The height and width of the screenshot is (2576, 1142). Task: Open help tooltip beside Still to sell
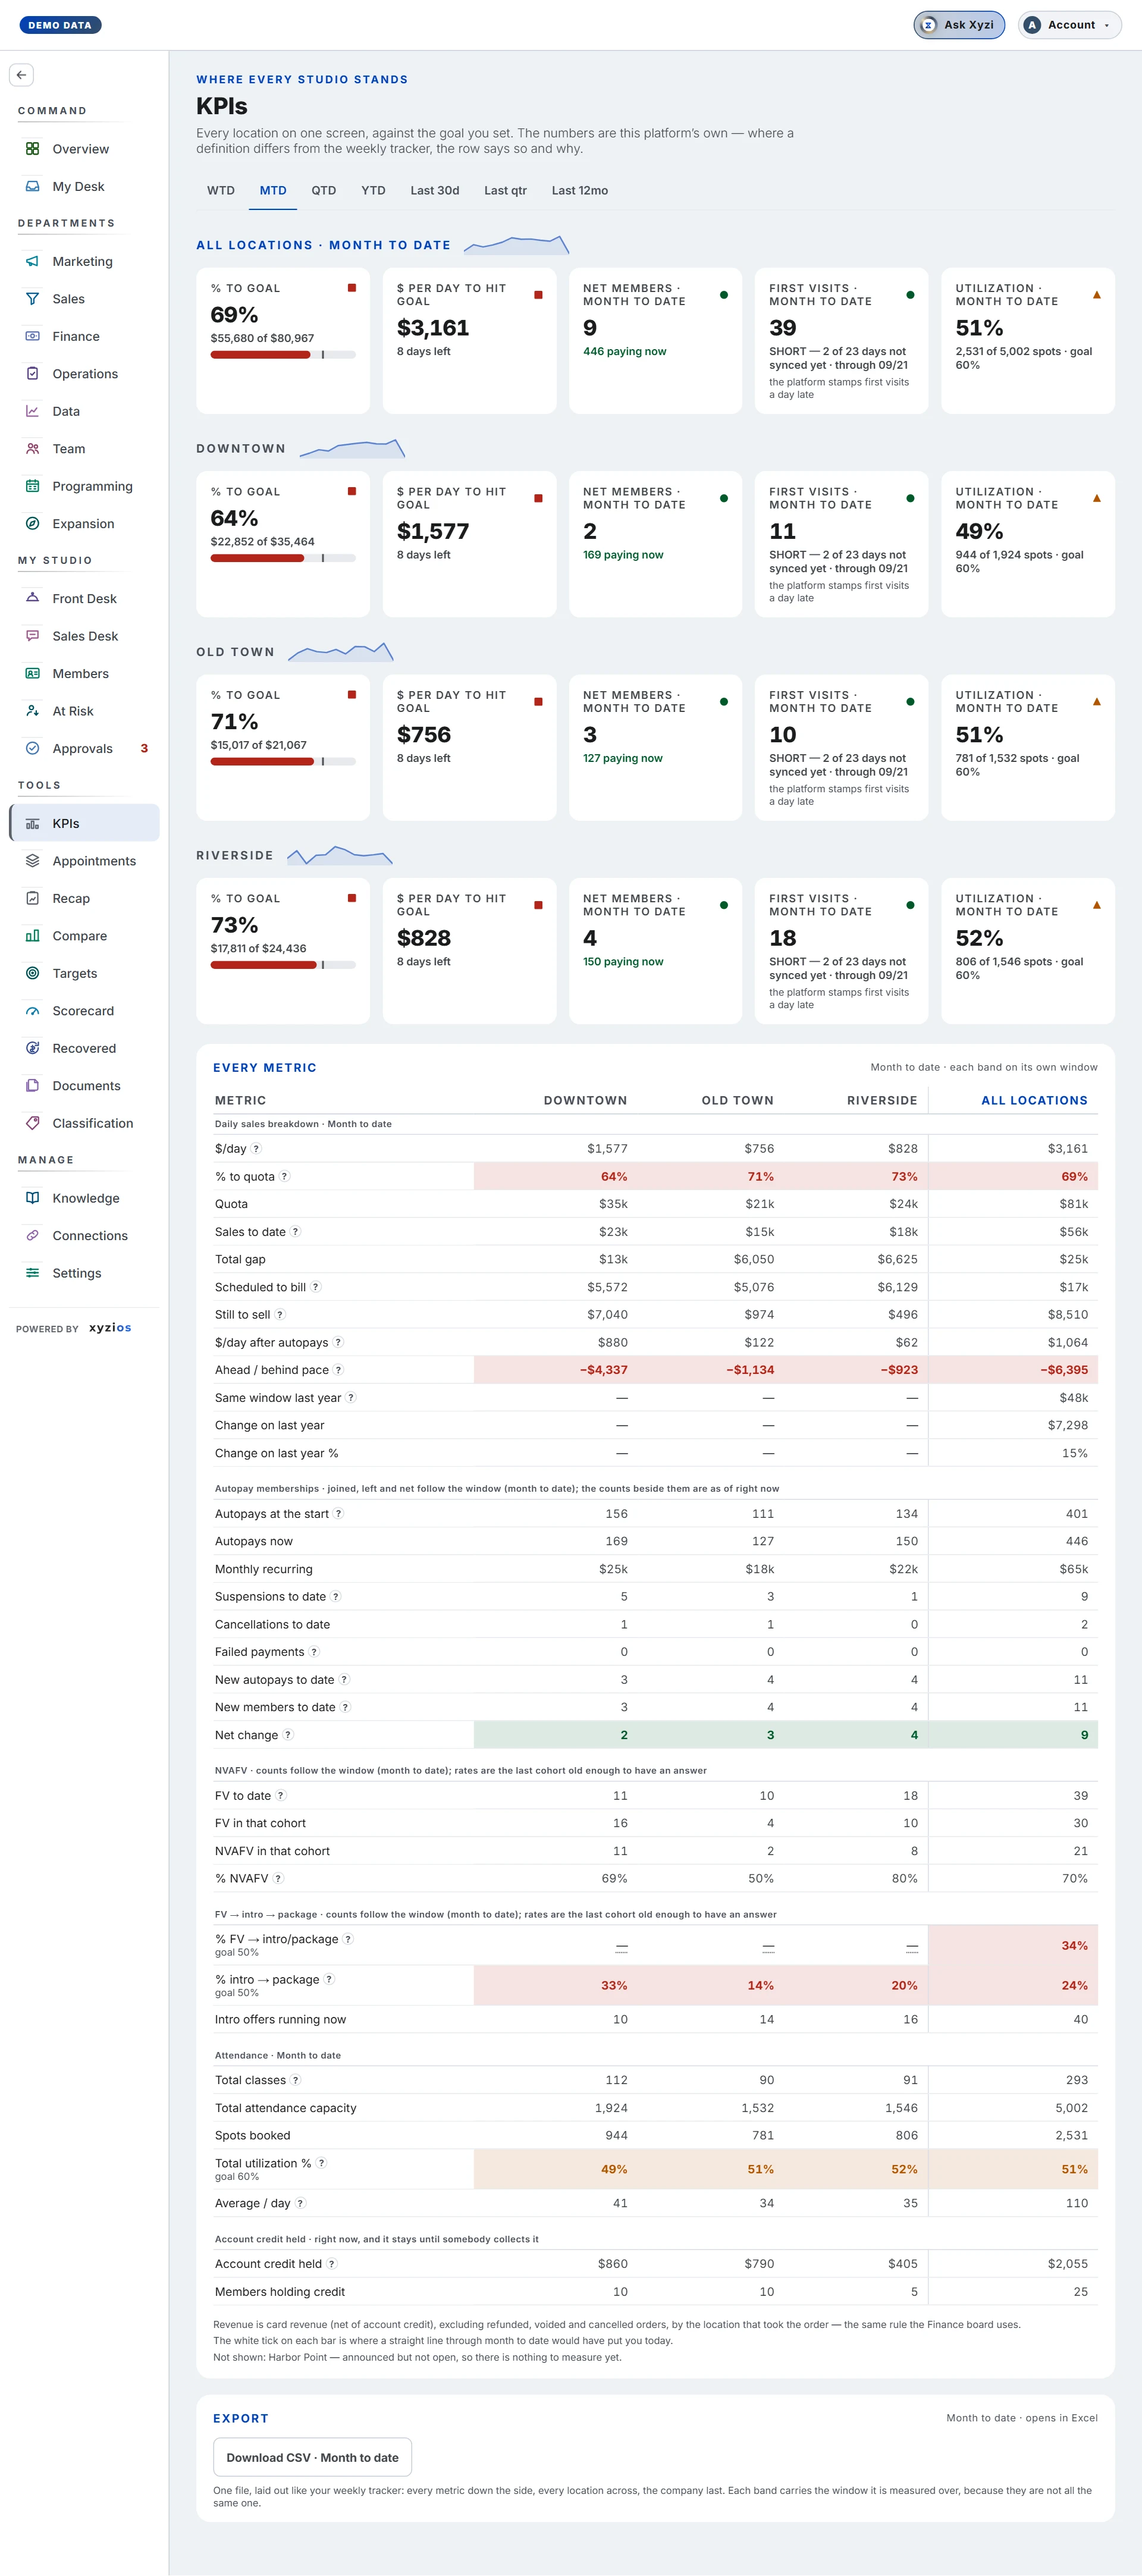click(280, 1315)
